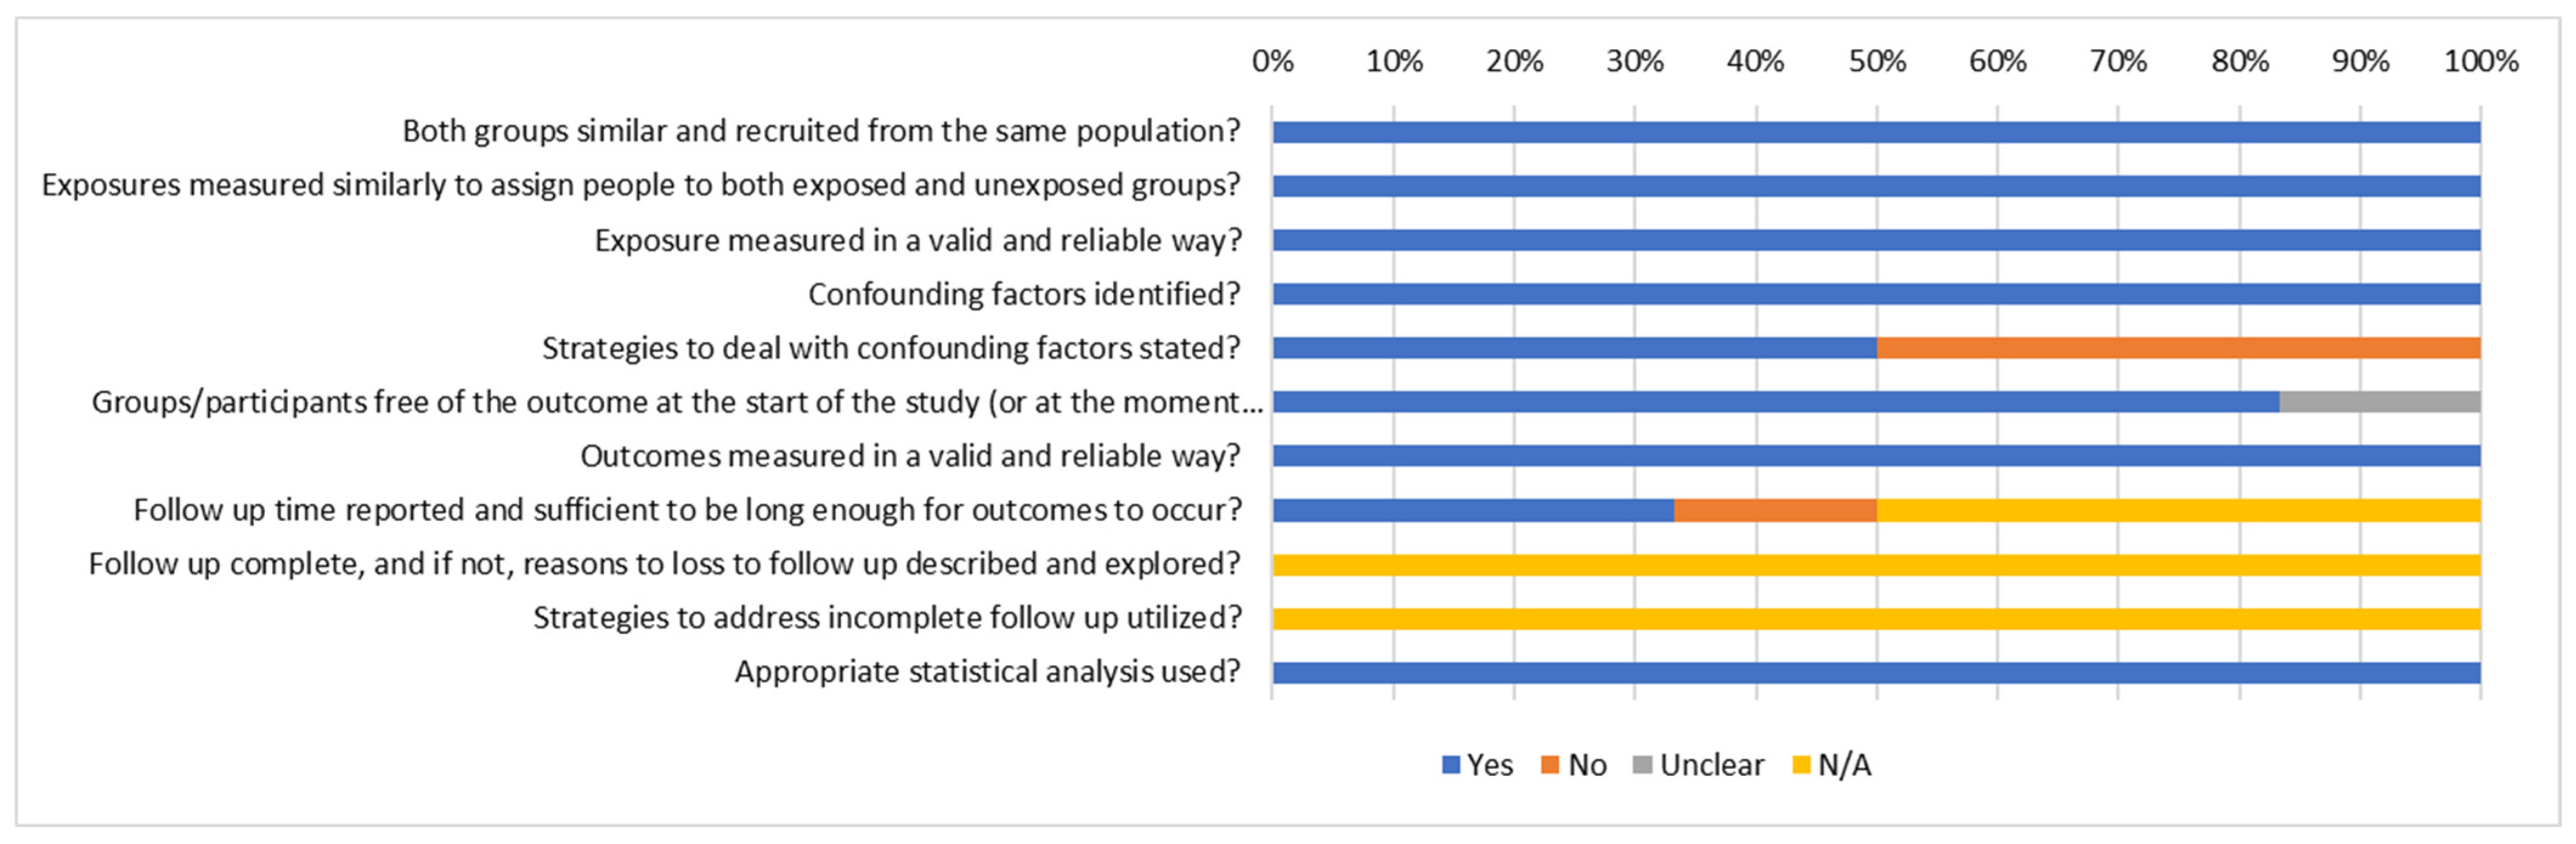Click the blue bar for confounding factors identified
The height and width of the screenshot is (844, 2576).
tap(1876, 294)
